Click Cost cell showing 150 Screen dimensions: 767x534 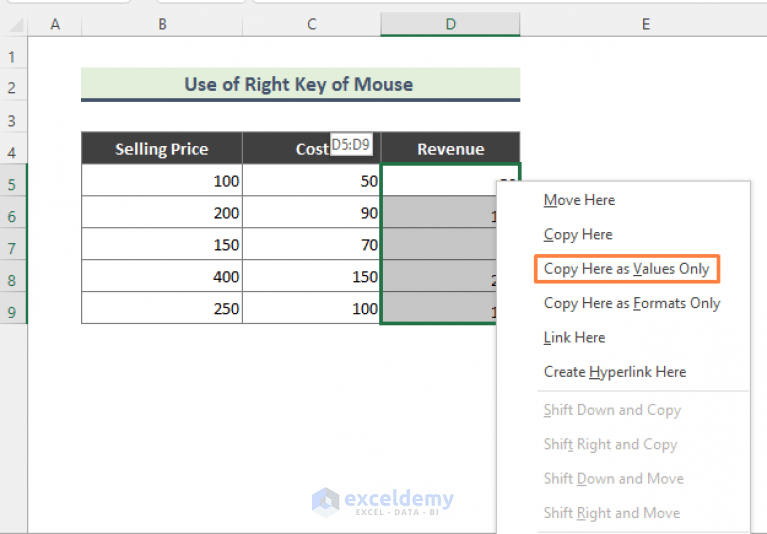[x=312, y=276]
